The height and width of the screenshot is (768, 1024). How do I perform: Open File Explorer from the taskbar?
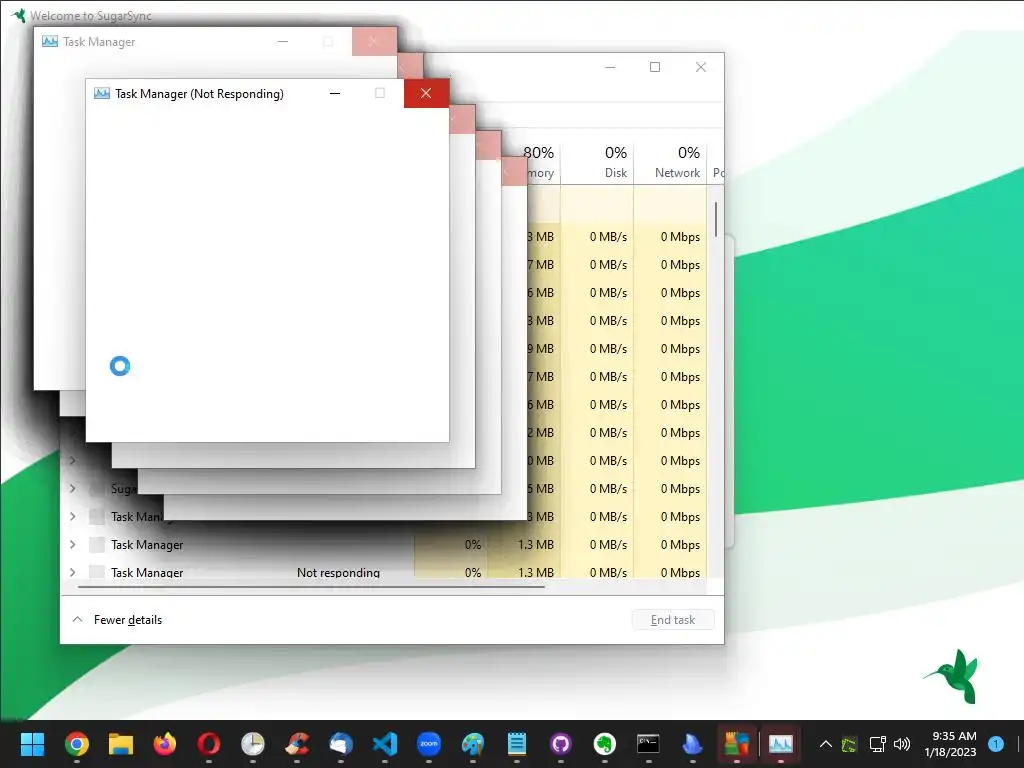point(121,744)
